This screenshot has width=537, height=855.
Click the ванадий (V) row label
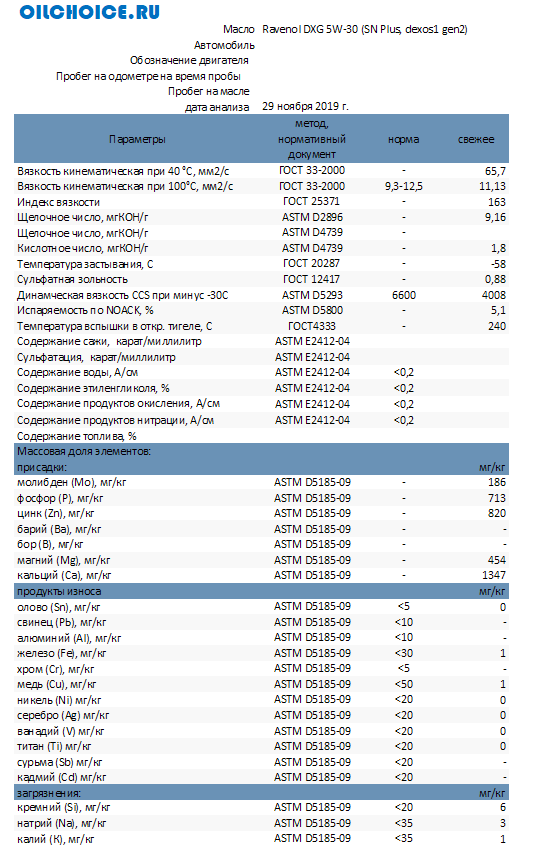click(61, 732)
